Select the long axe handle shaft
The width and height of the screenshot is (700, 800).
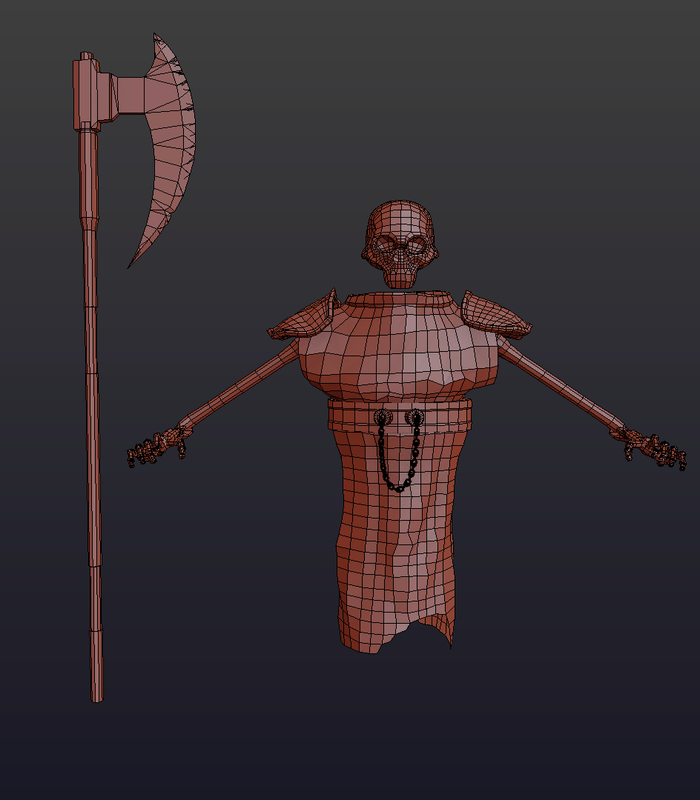click(x=91, y=400)
